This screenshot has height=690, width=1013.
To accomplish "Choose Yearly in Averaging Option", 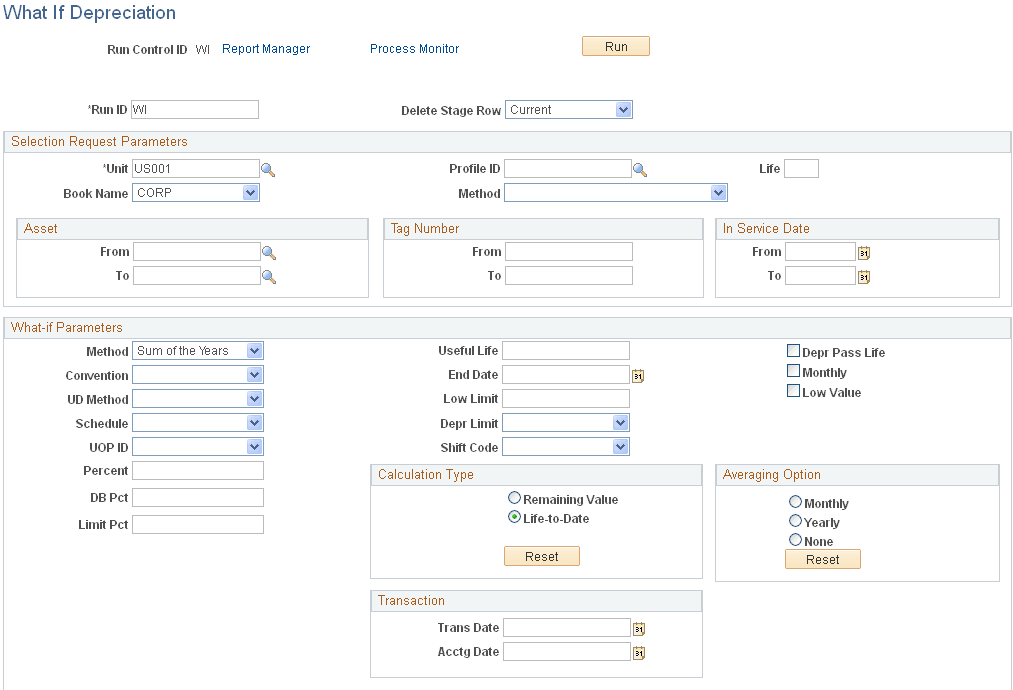I will 795,521.
